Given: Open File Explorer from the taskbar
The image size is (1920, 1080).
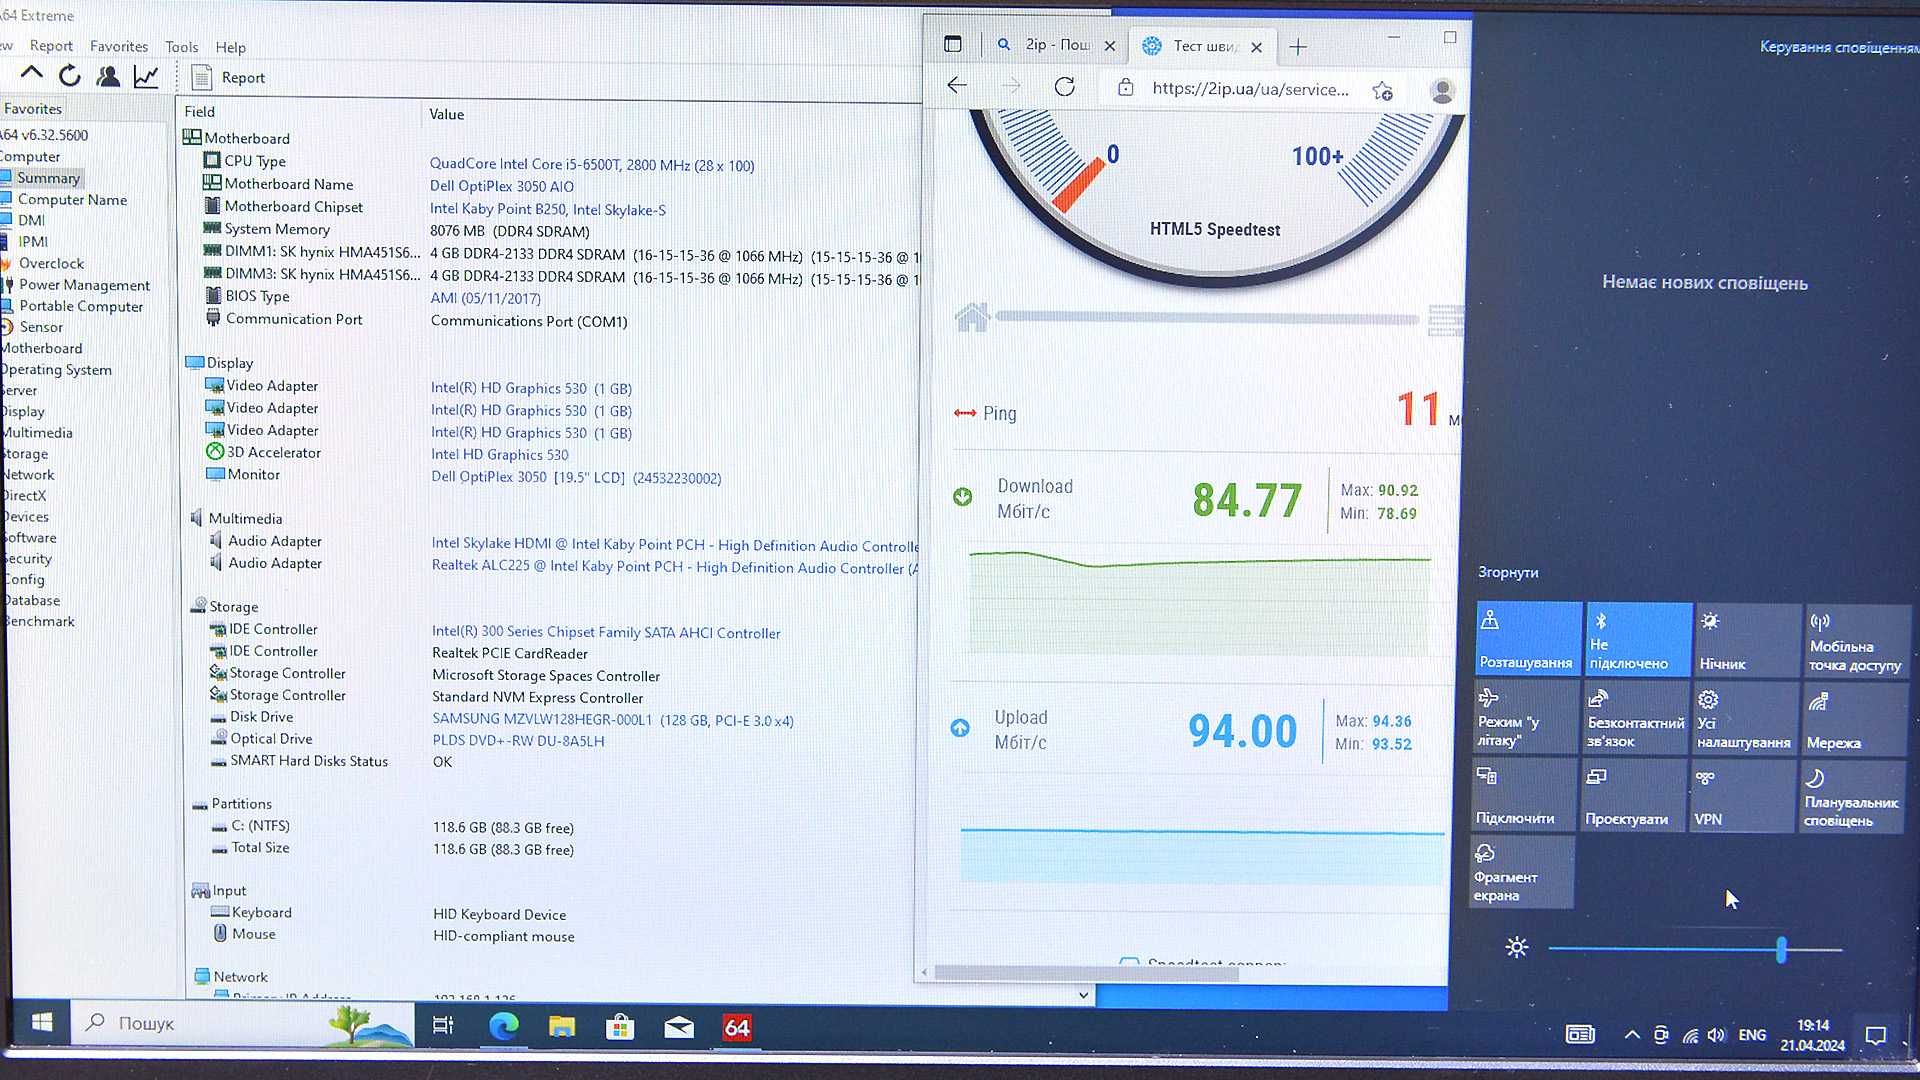Looking at the screenshot, I should click(x=562, y=1026).
